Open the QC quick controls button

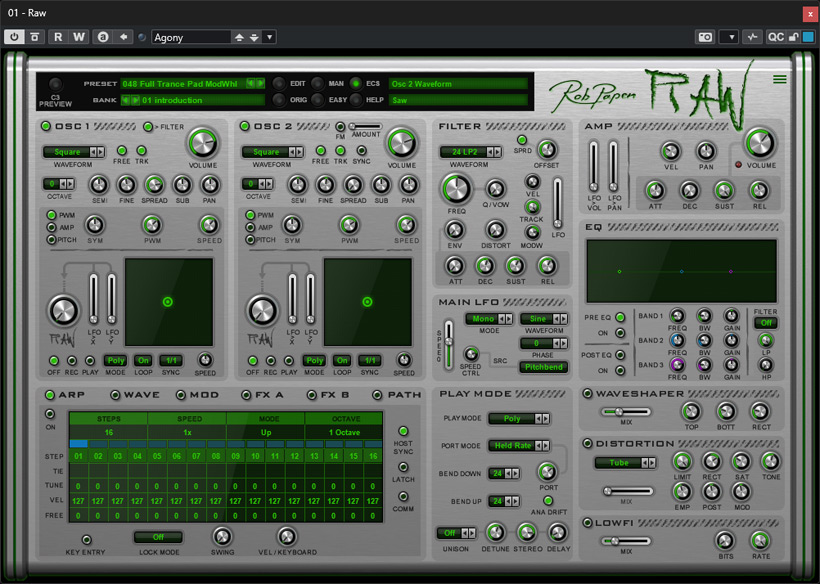tap(775, 37)
